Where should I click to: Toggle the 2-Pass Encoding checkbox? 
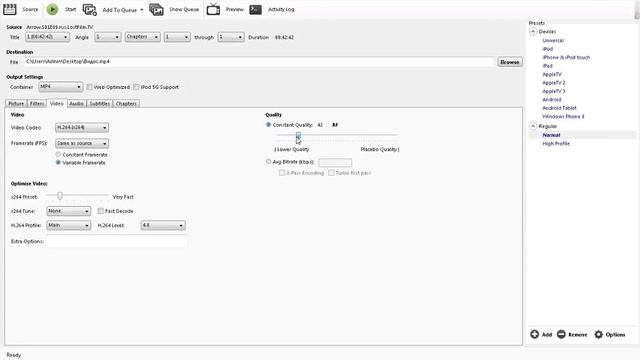282,173
